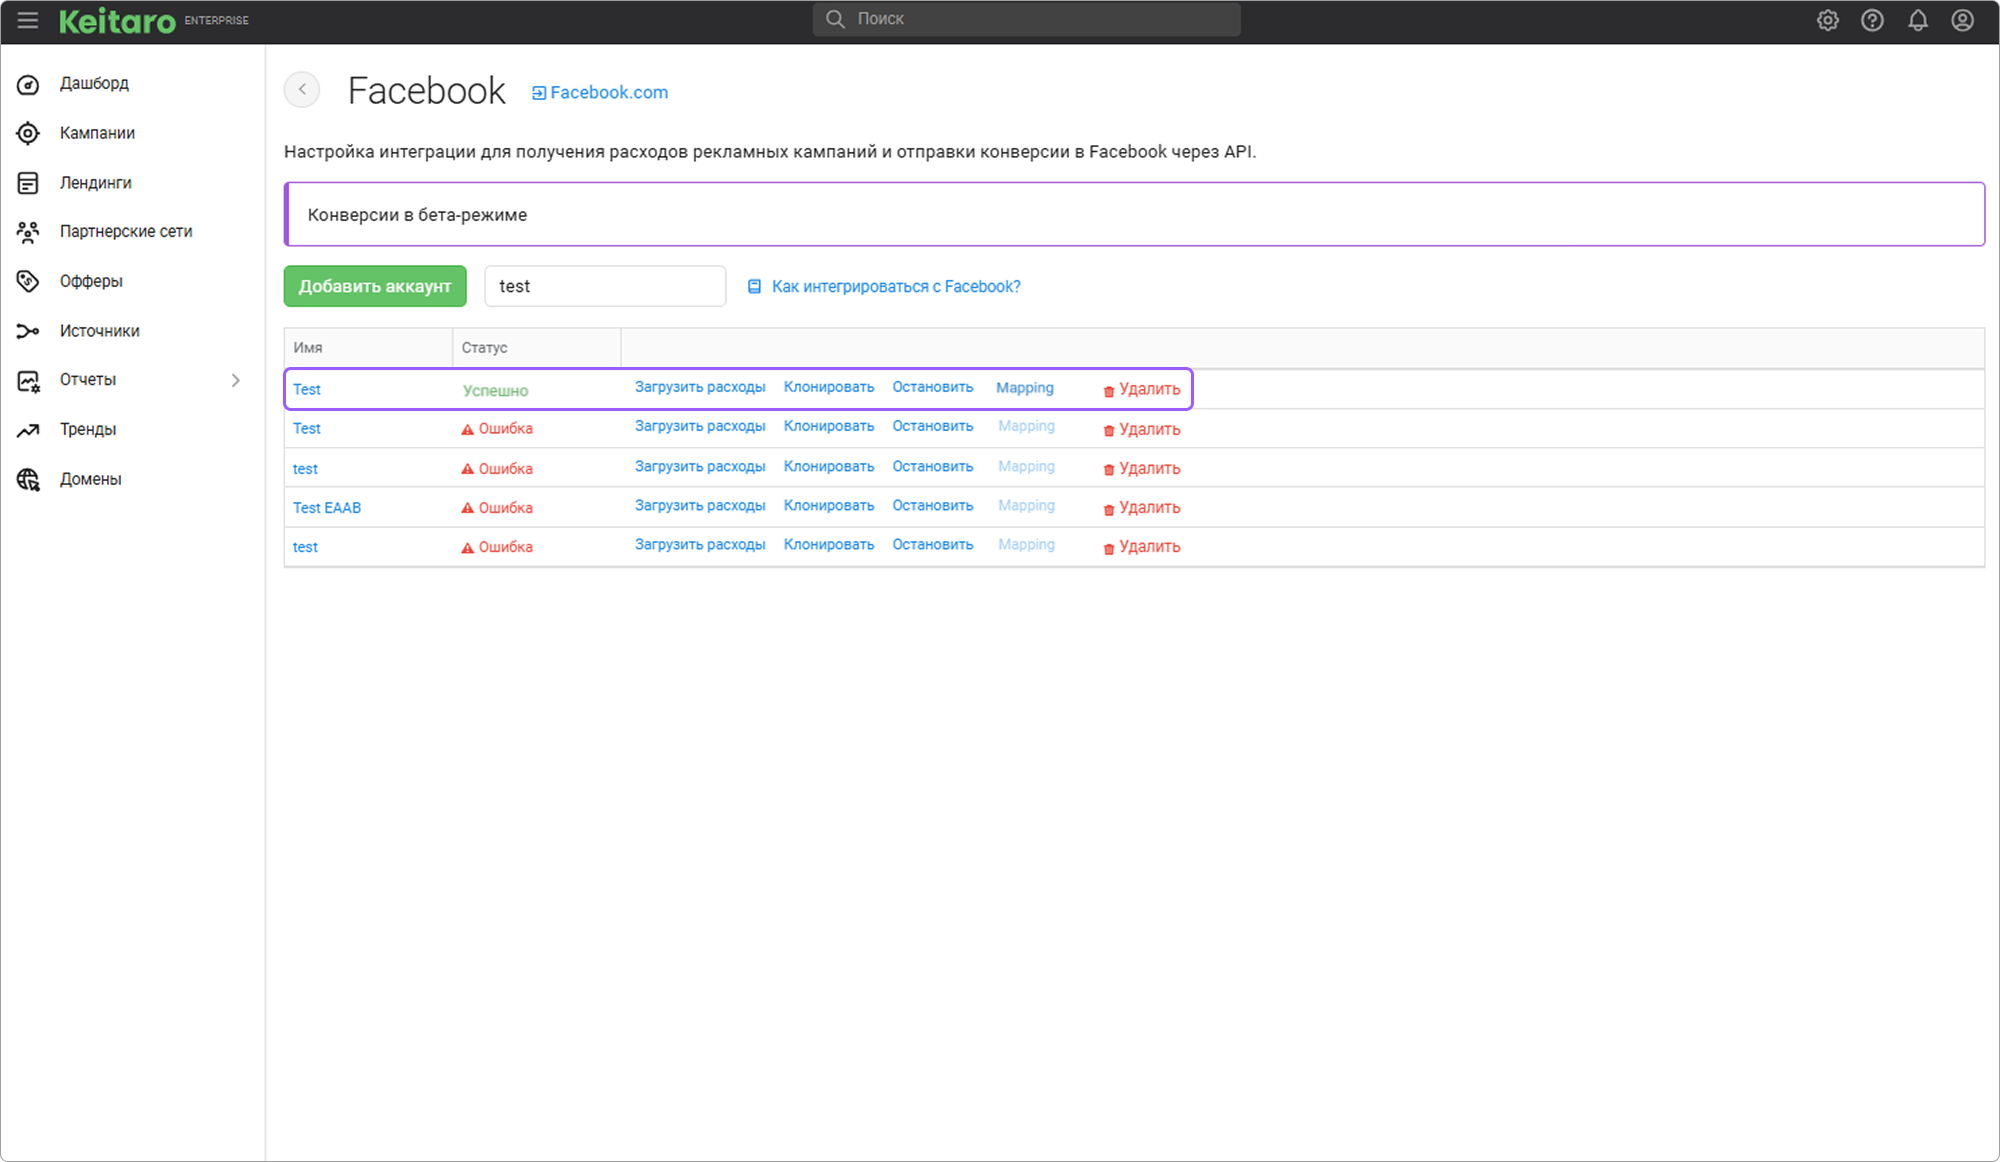Focus the top Поиск search field
Screen dimensions: 2000x1162
point(1027,19)
